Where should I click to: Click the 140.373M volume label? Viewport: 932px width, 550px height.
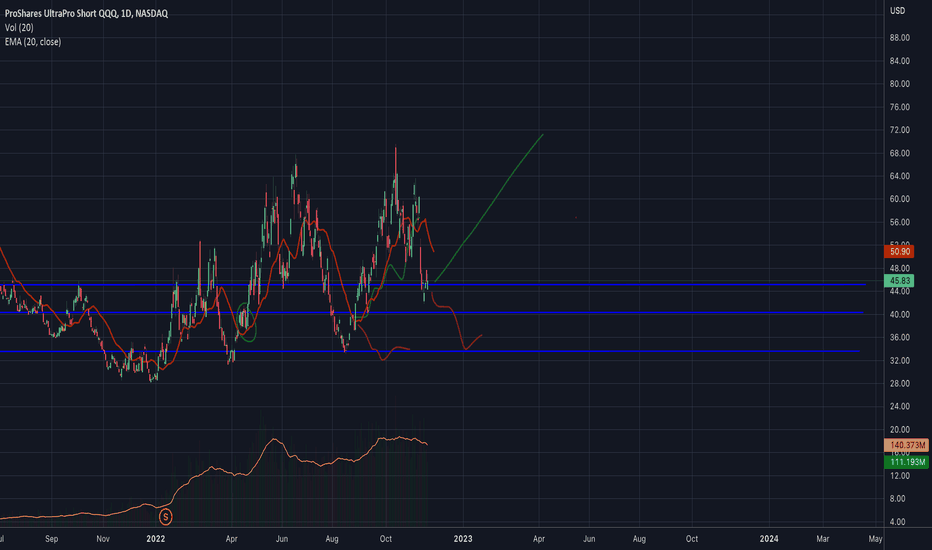(906, 445)
